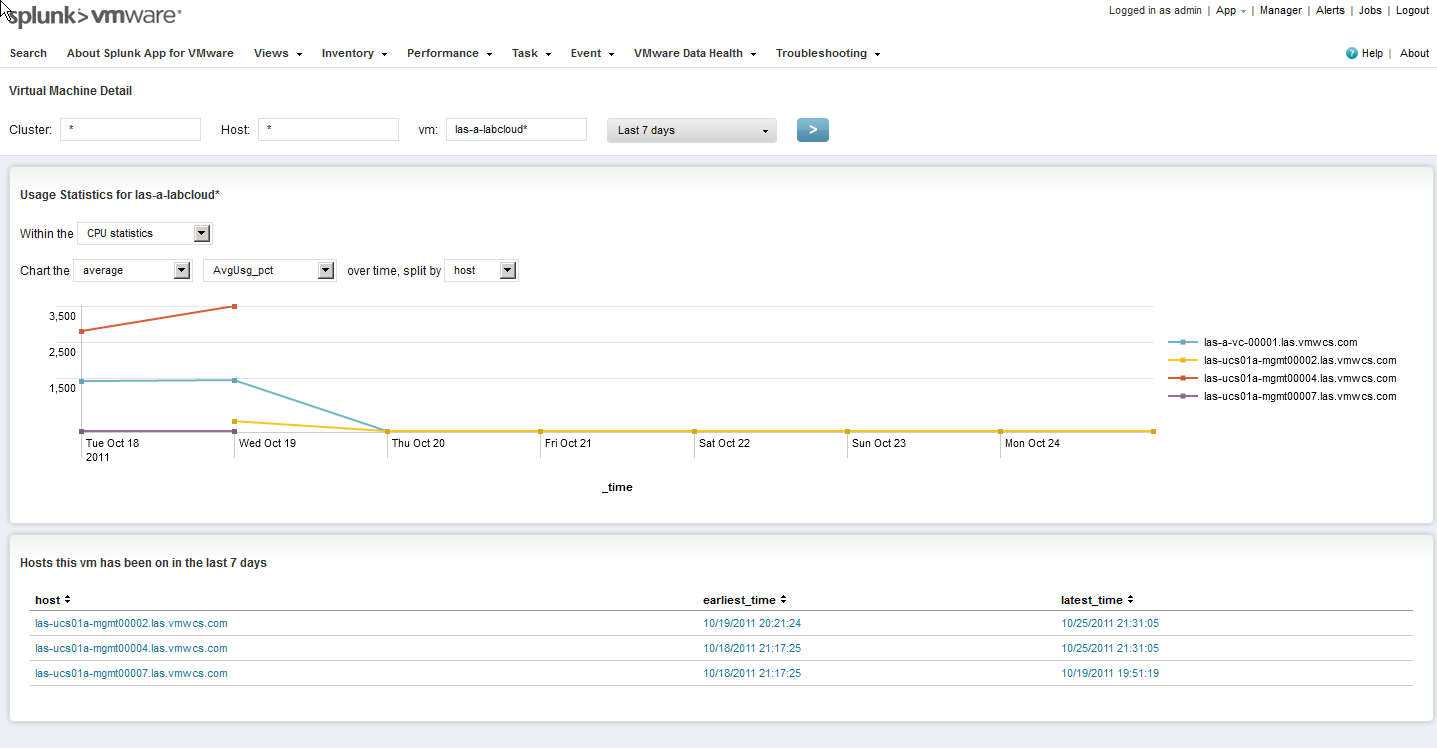Toggle las-ucs01a-mgmt00002 legend entry
Image resolution: width=1437 pixels, height=748 pixels.
[x=1282, y=360]
